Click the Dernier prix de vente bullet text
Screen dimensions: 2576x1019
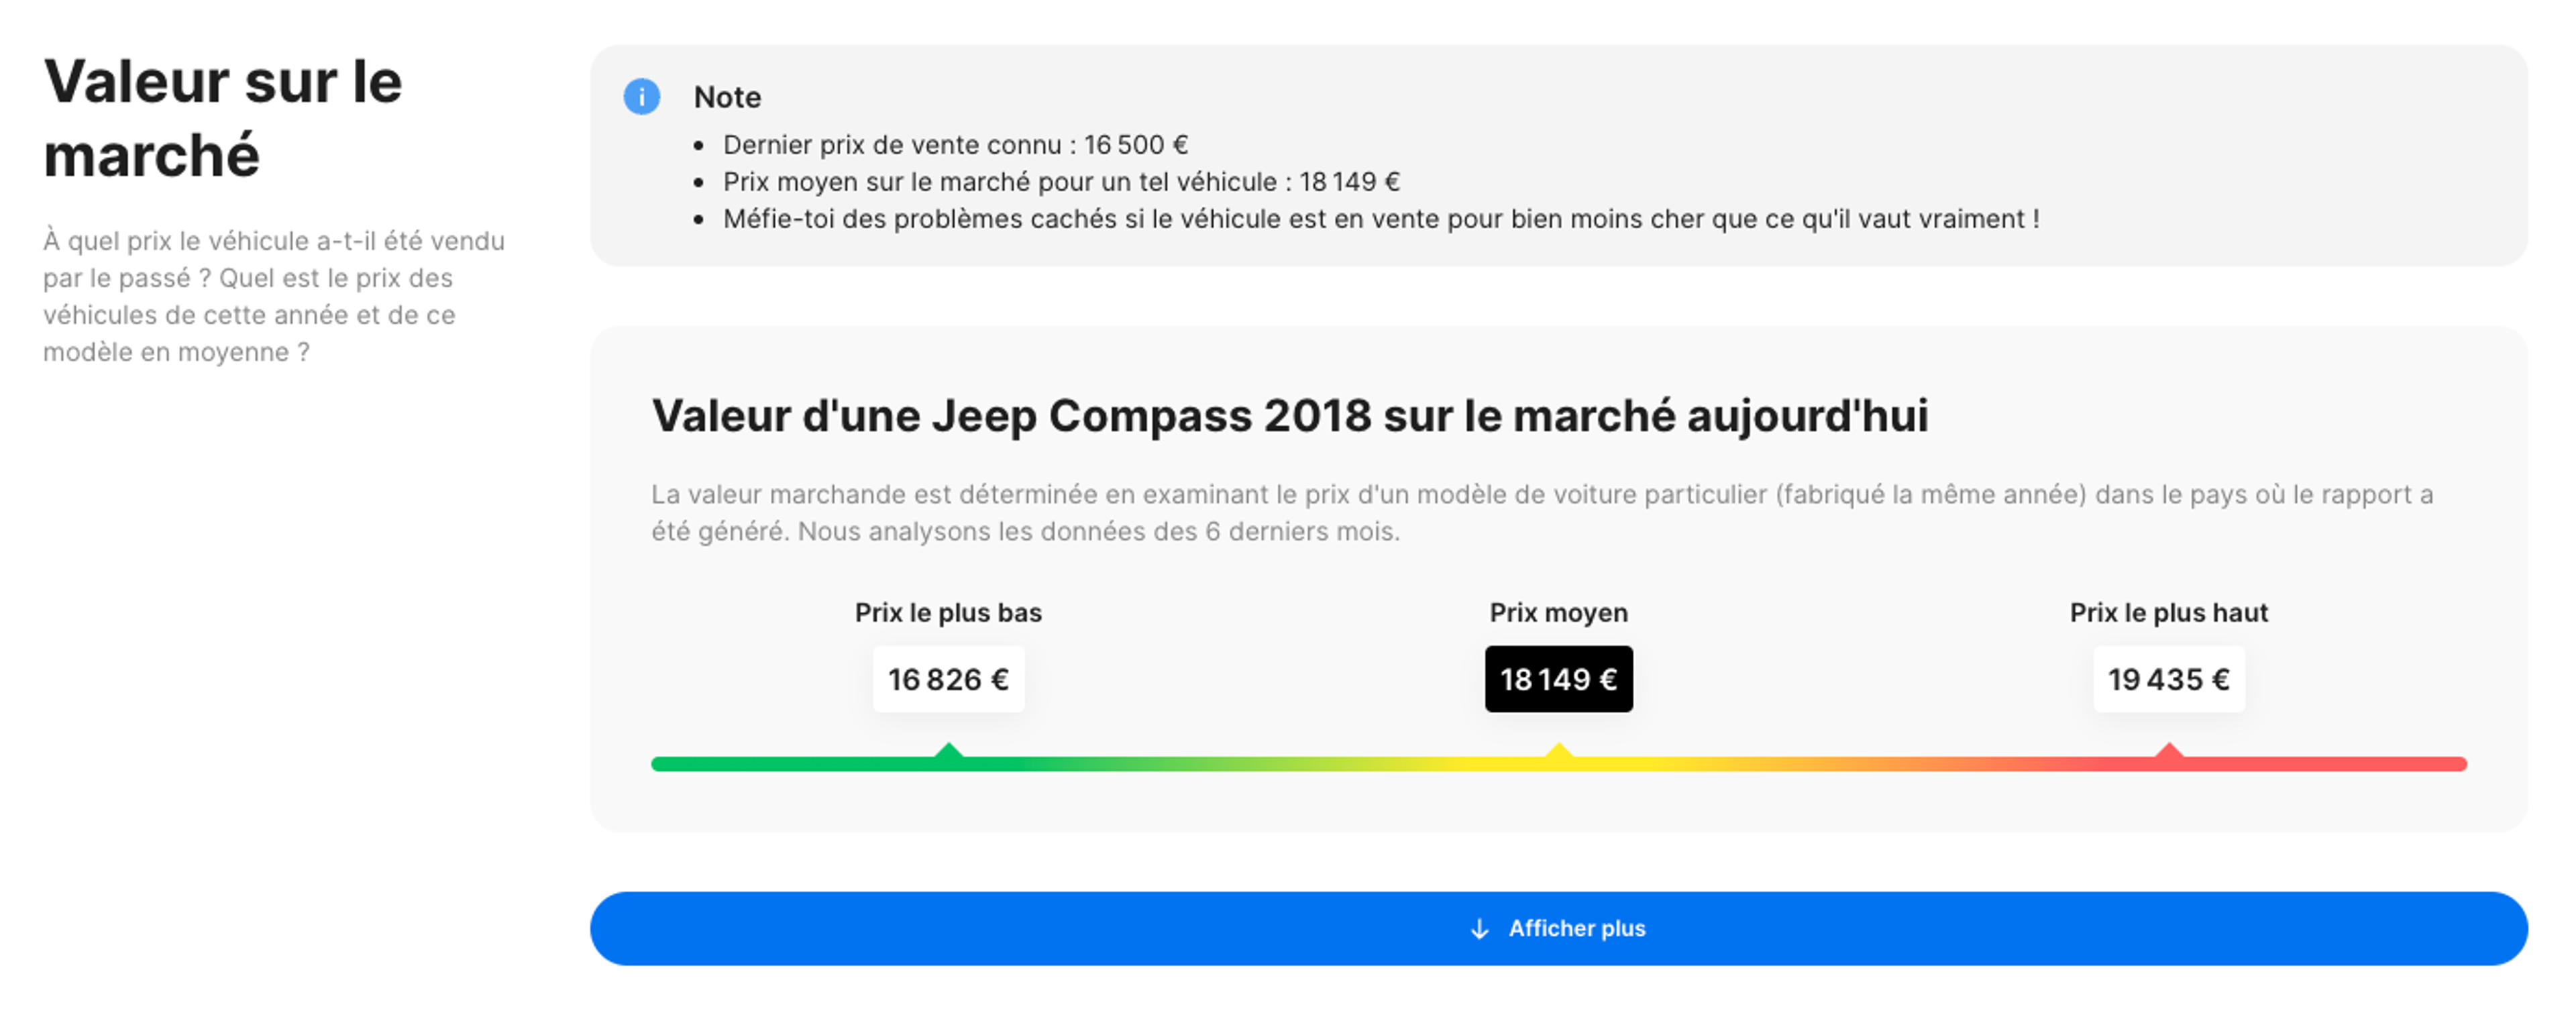[955, 145]
